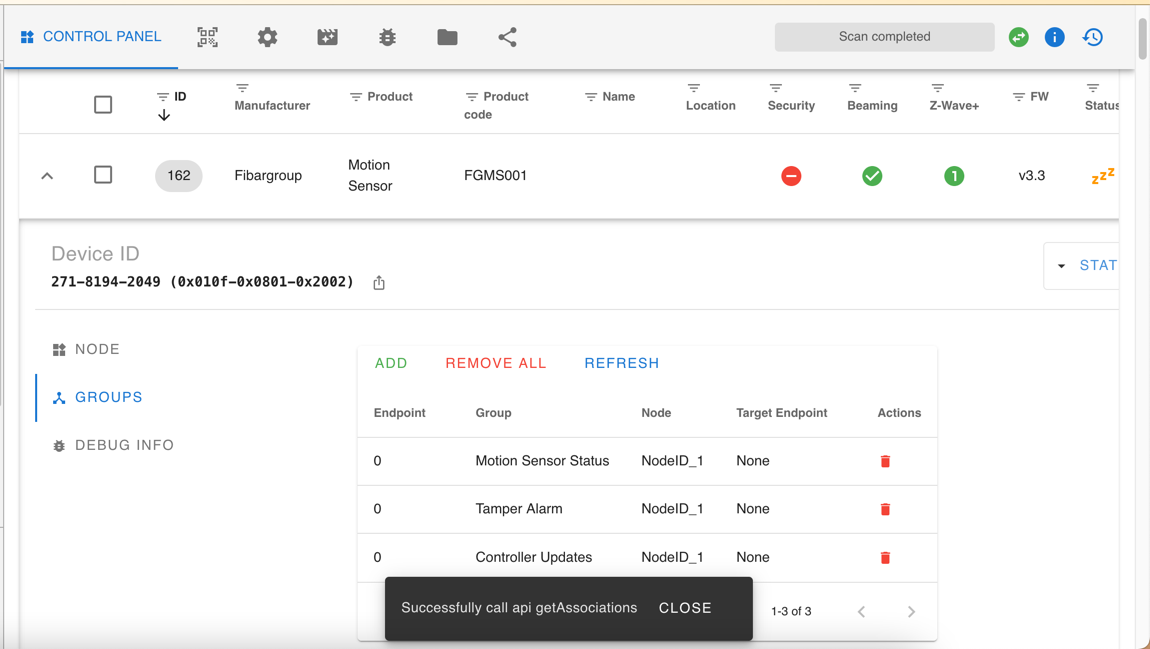This screenshot has width=1150, height=649.
Task: Click REFRESH to reload the groups list
Action: tap(621, 363)
